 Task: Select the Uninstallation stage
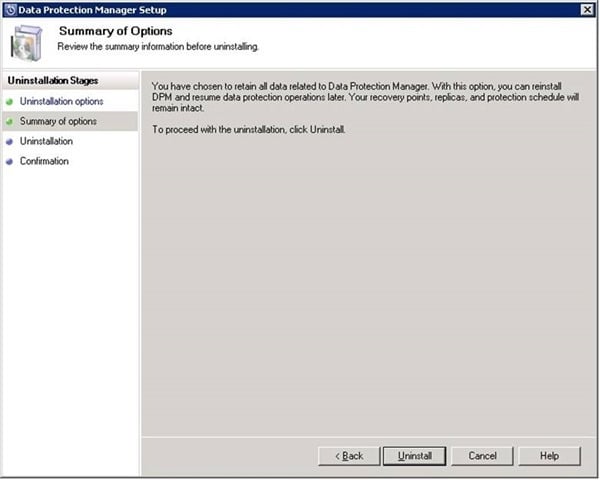(x=46, y=141)
